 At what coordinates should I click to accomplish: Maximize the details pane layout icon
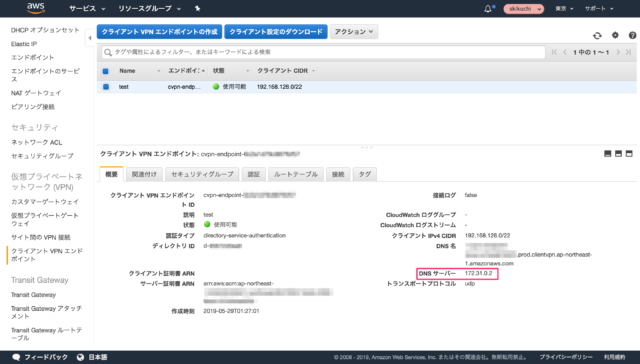[x=629, y=154]
